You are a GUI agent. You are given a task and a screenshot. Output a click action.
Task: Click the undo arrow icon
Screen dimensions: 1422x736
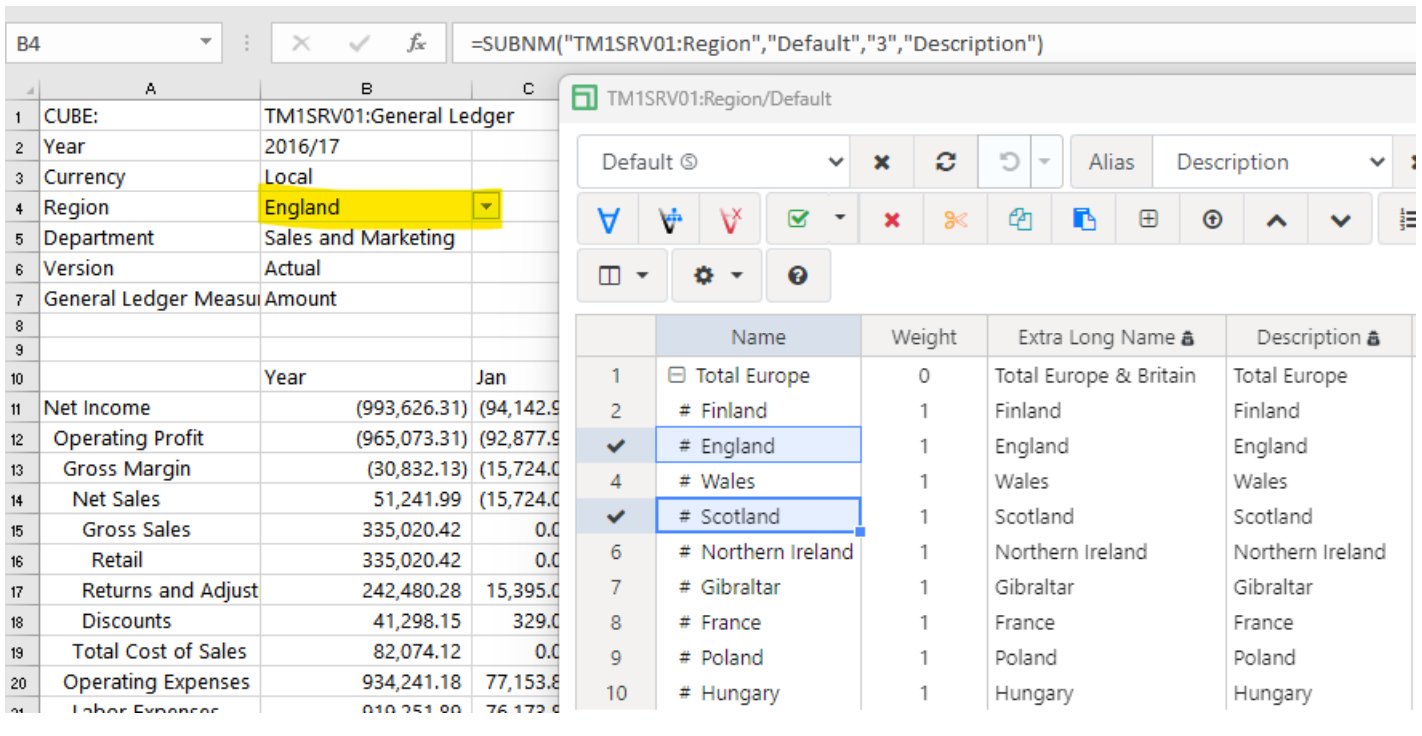1009,162
